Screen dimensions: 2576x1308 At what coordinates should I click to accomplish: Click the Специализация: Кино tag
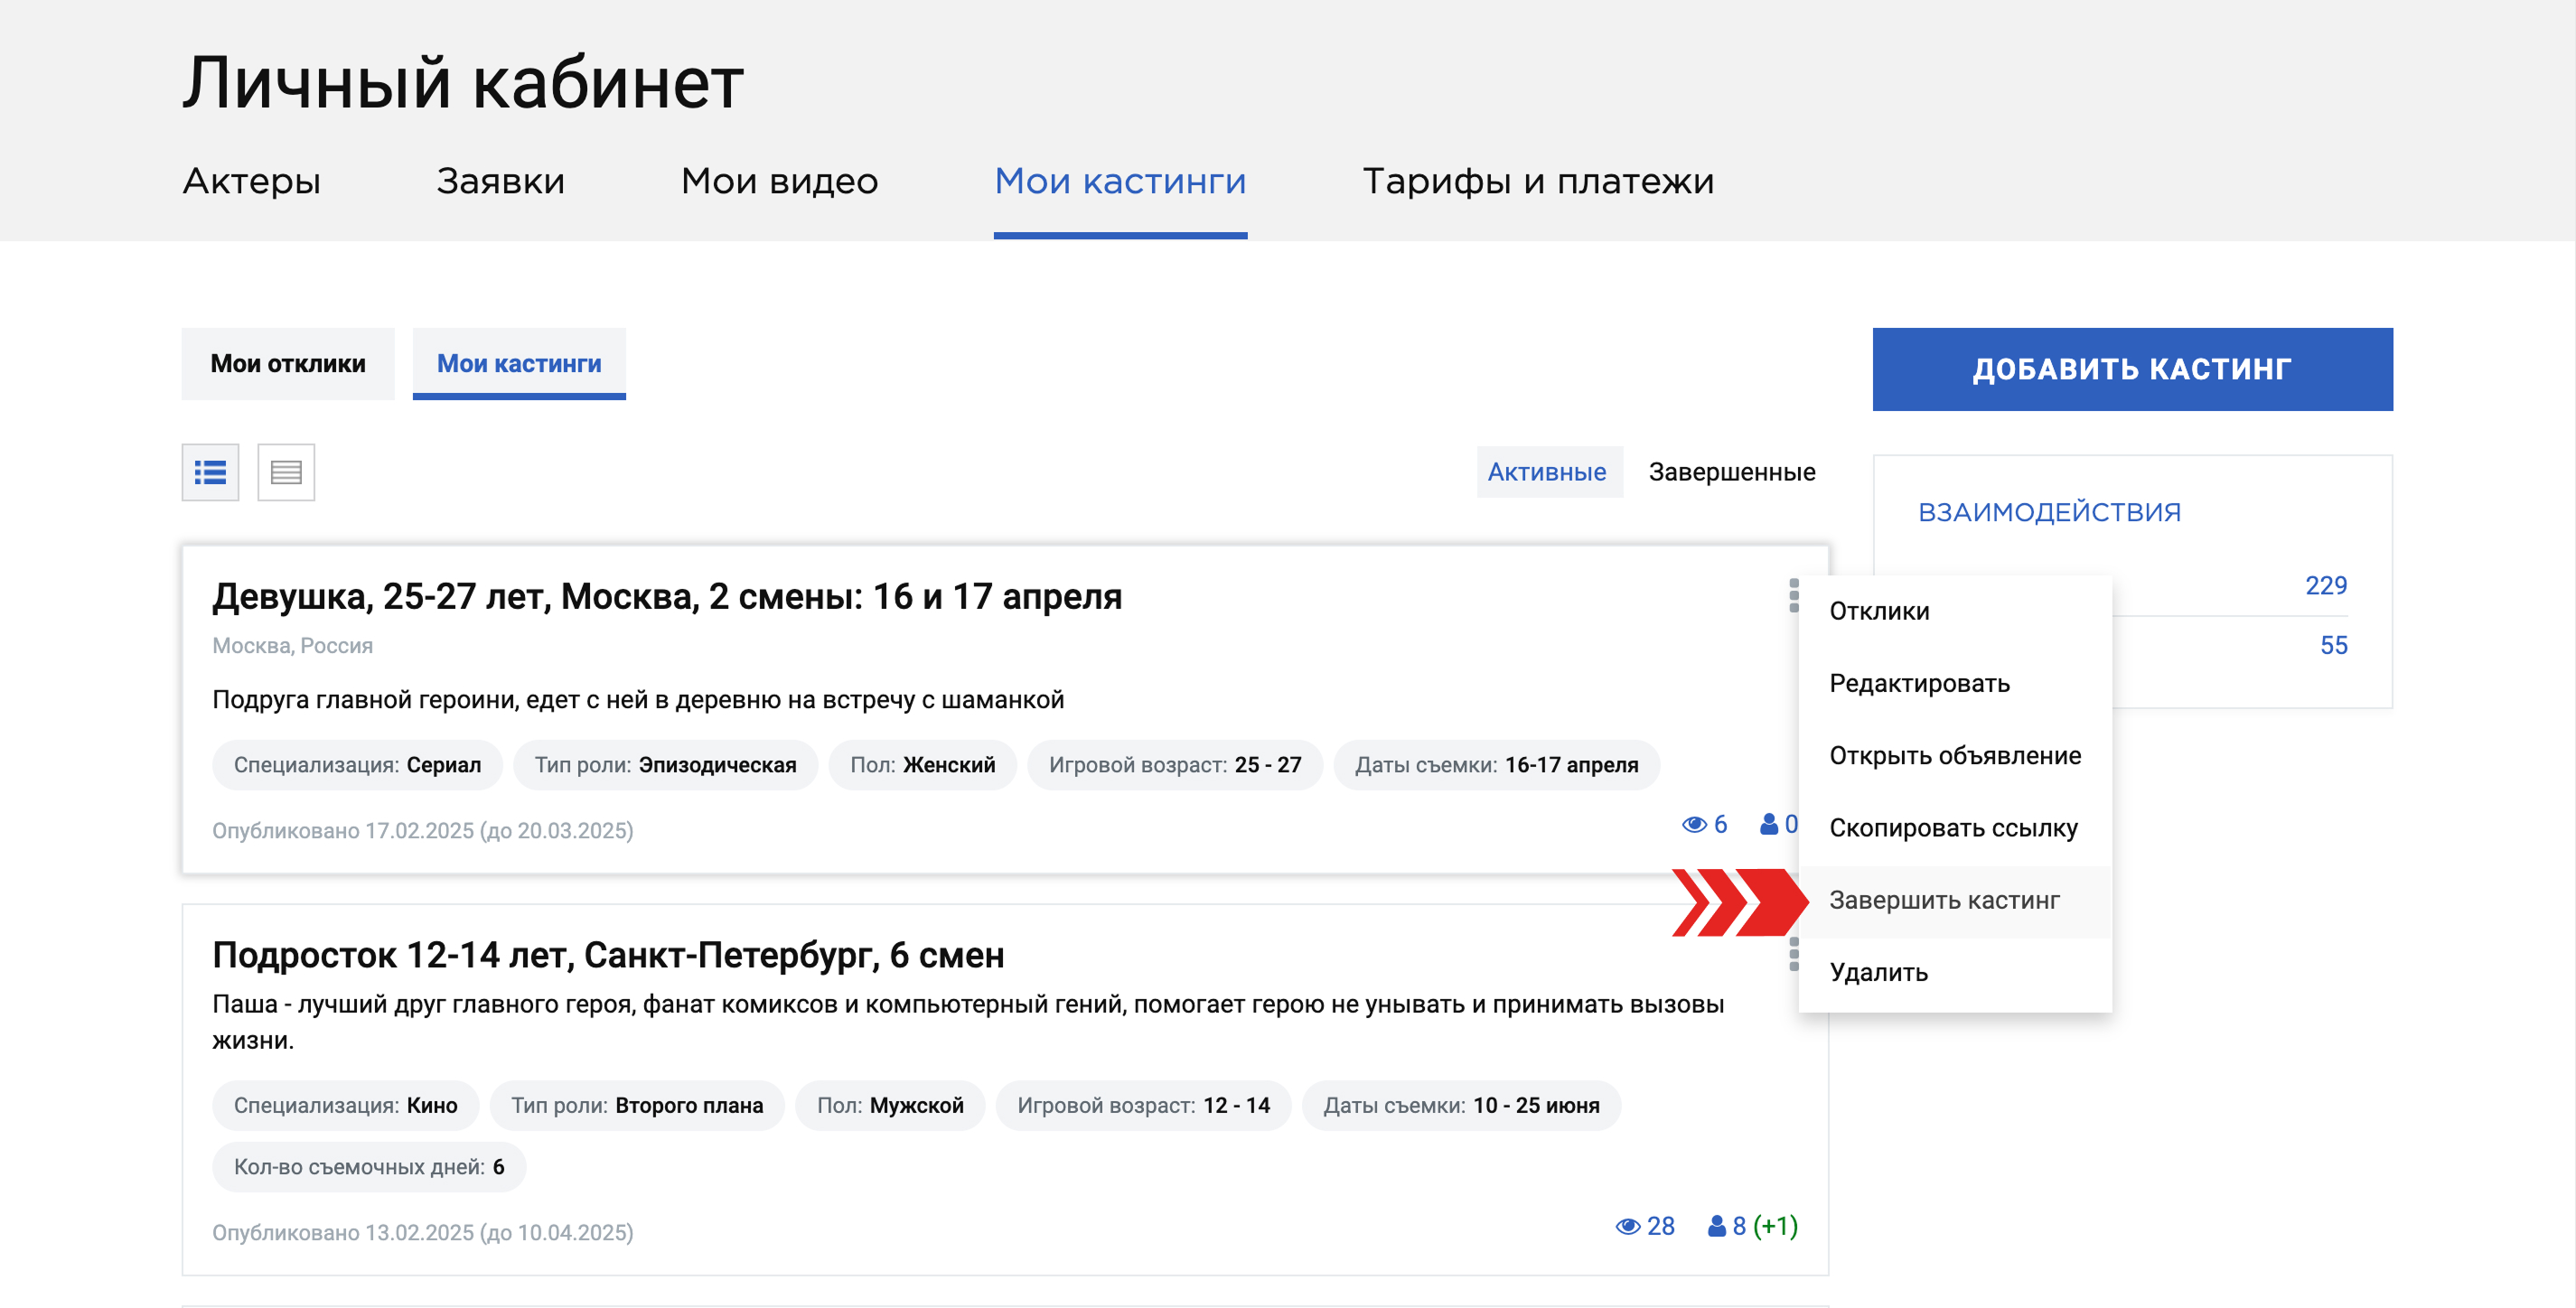tap(345, 1105)
